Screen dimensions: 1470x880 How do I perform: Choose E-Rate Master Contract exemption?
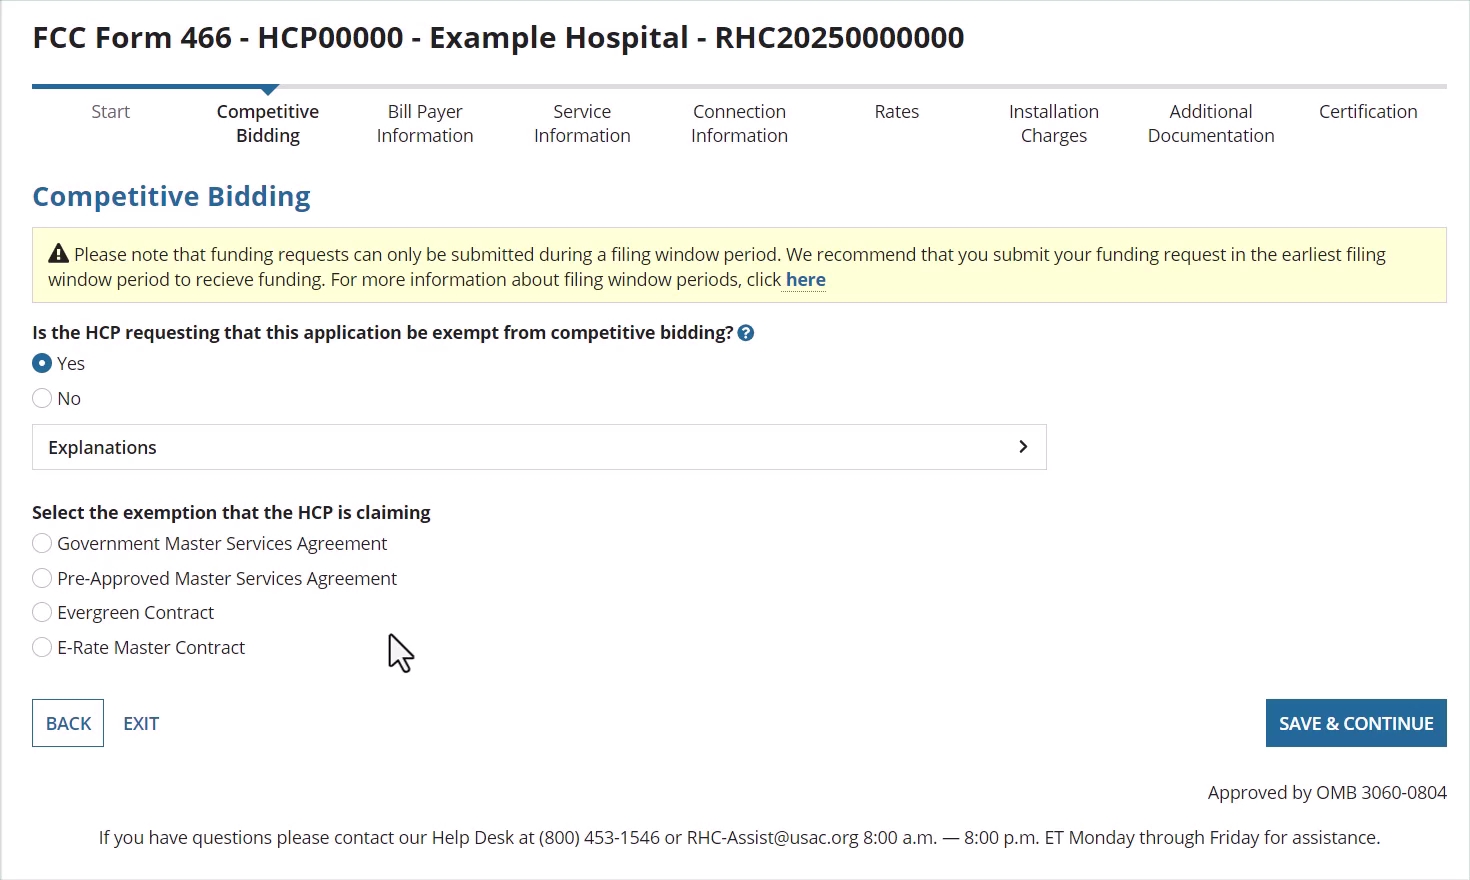coord(42,647)
